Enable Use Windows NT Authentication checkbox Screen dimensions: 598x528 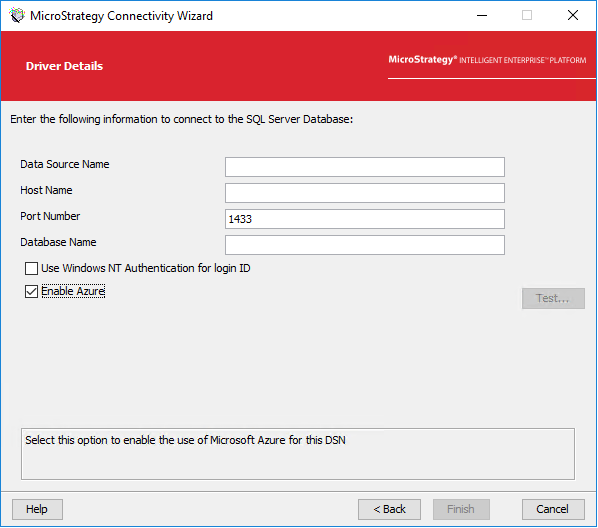point(31,269)
